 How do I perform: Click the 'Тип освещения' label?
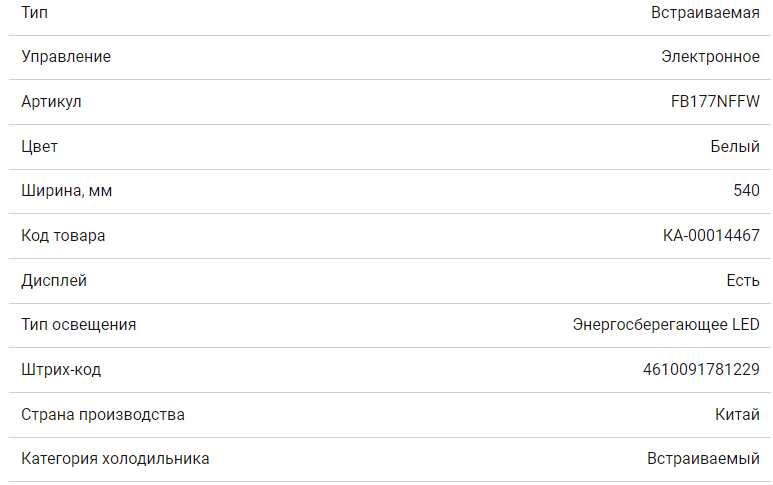coord(79,325)
